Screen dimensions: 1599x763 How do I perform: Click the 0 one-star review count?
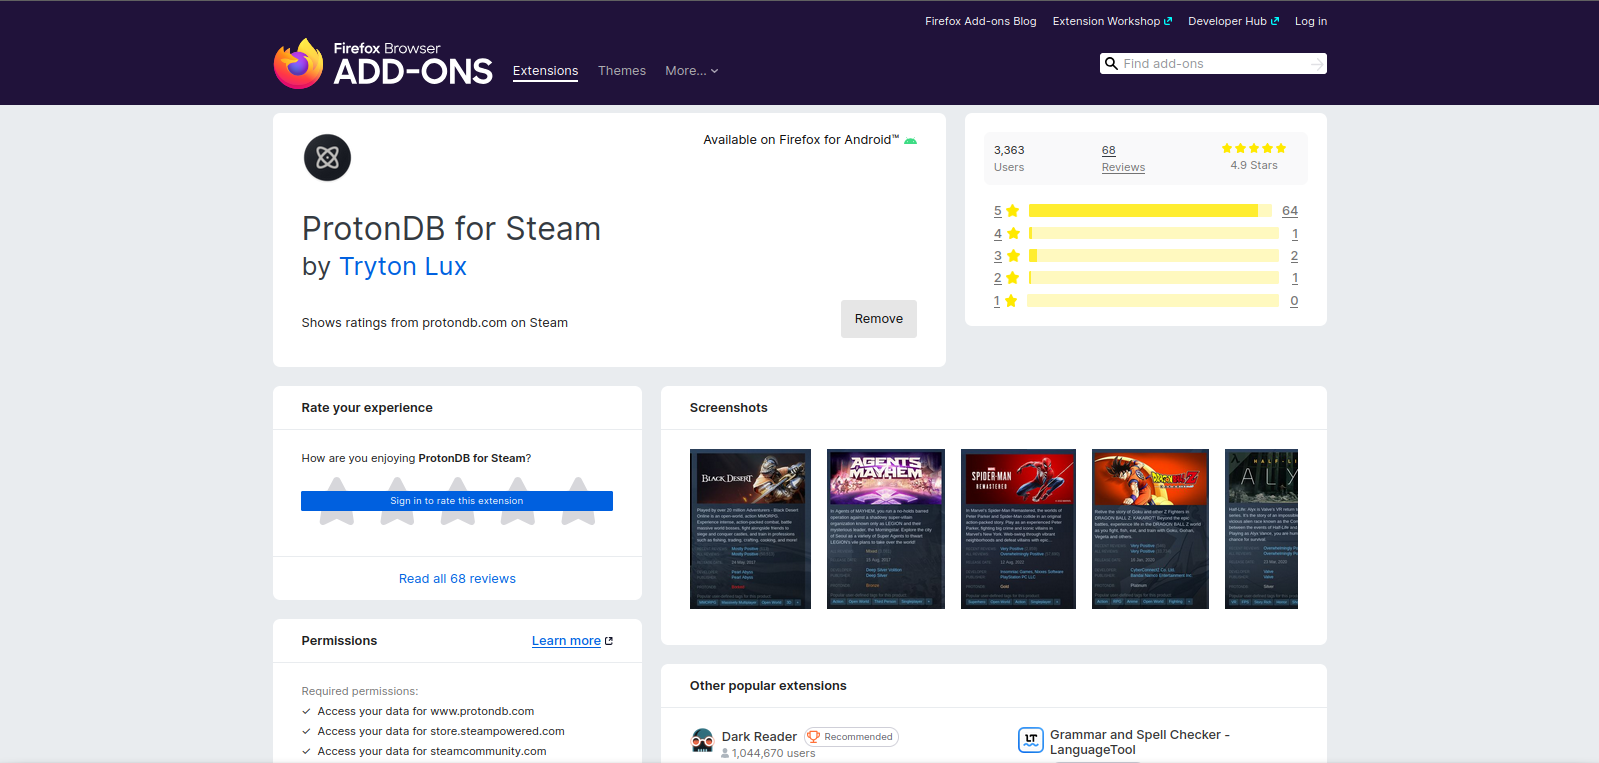[x=1294, y=301]
